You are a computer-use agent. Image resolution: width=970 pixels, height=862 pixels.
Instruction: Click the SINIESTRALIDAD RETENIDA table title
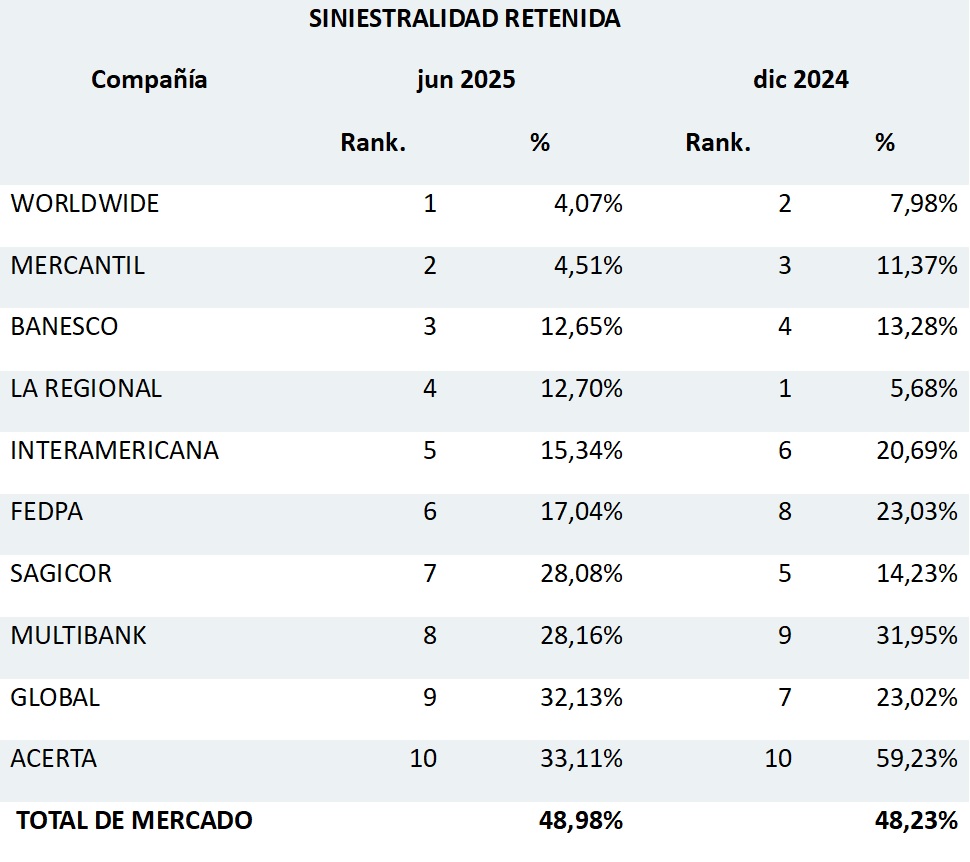pos(464,19)
